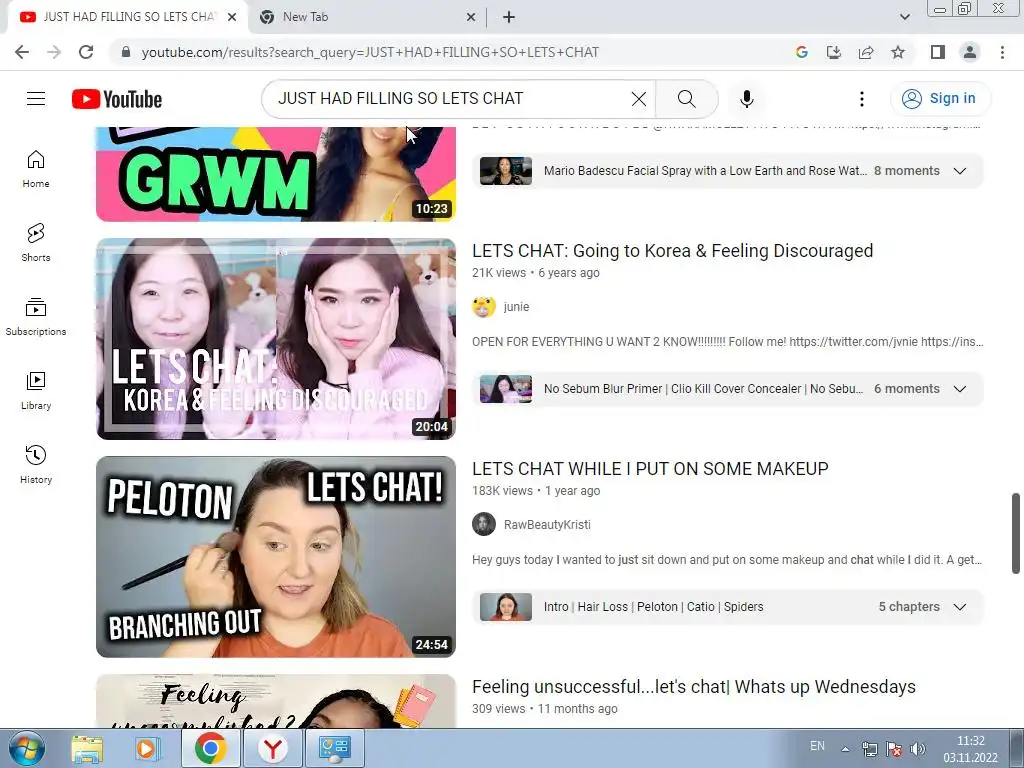Clear the search query with the X

click(x=639, y=99)
